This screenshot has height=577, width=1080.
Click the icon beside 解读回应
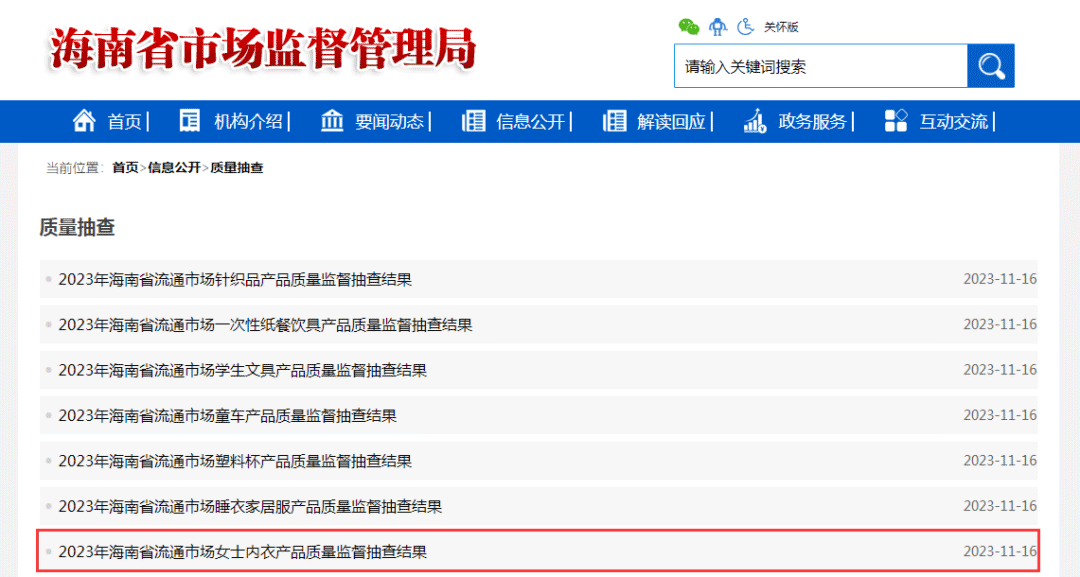tap(614, 121)
